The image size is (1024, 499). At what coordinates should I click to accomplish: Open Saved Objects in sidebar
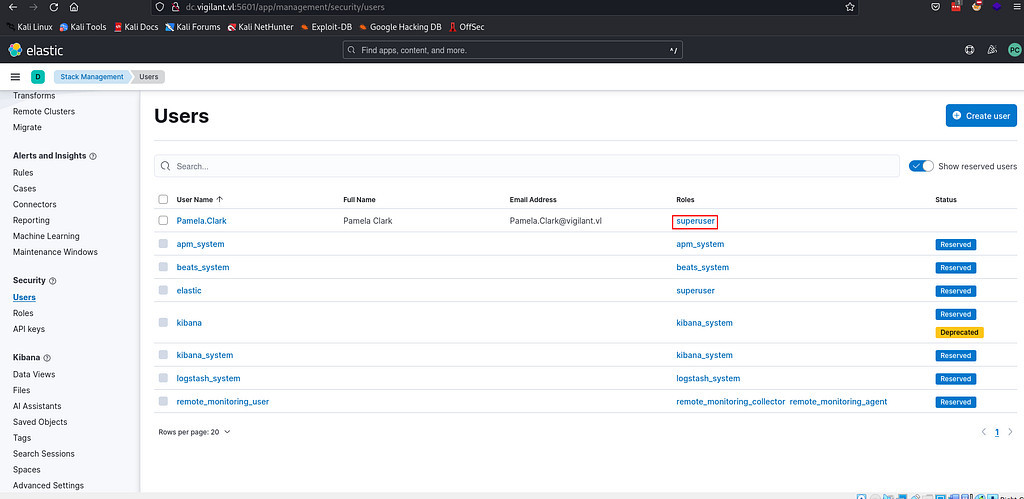(x=40, y=422)
